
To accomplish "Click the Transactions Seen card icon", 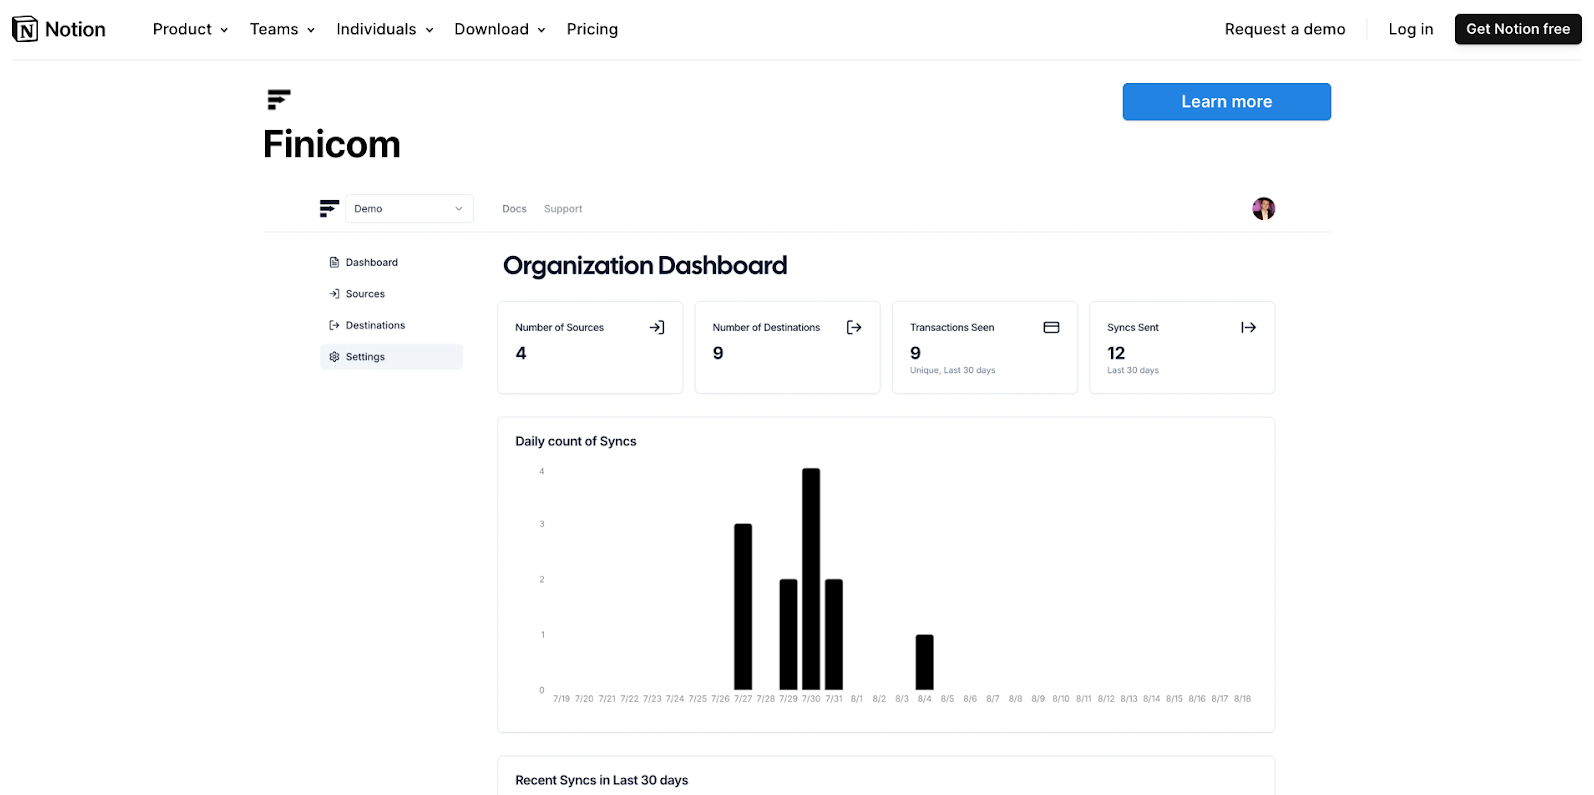I will pyautogui.click(x=1051, y=327).
